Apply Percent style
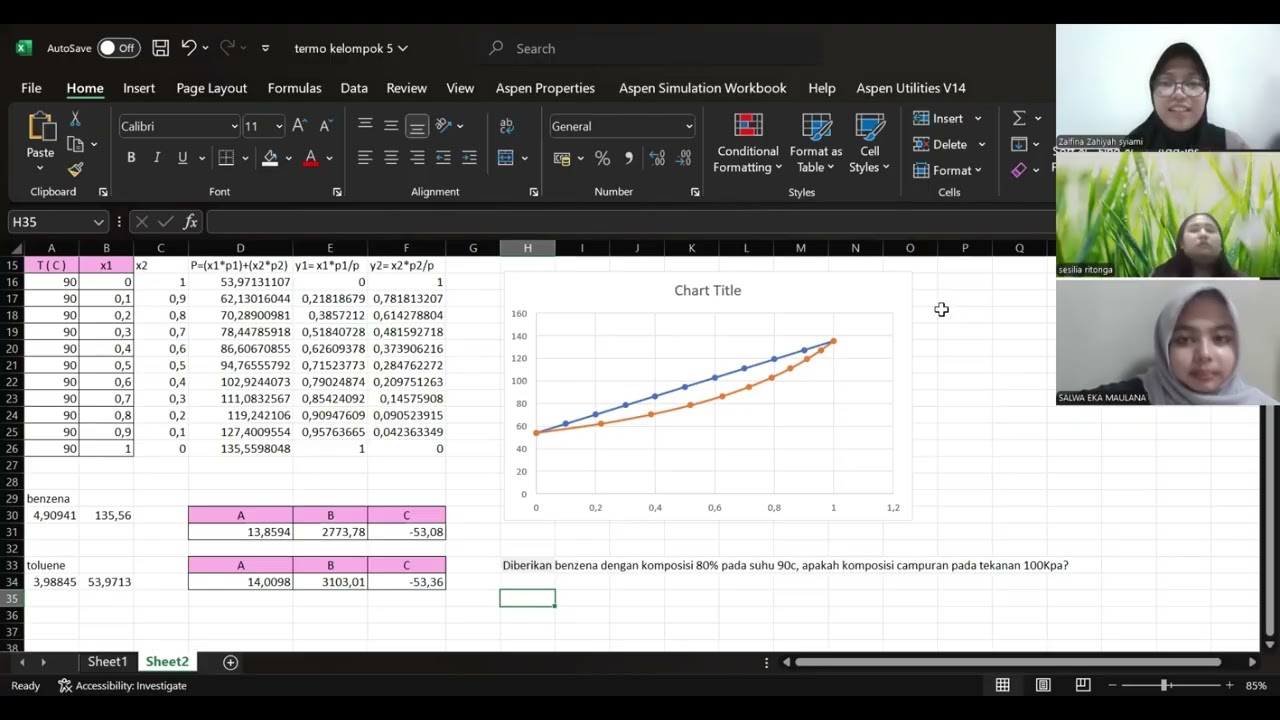This screenshot has height=720, width=1280. (x=602, y=158)
